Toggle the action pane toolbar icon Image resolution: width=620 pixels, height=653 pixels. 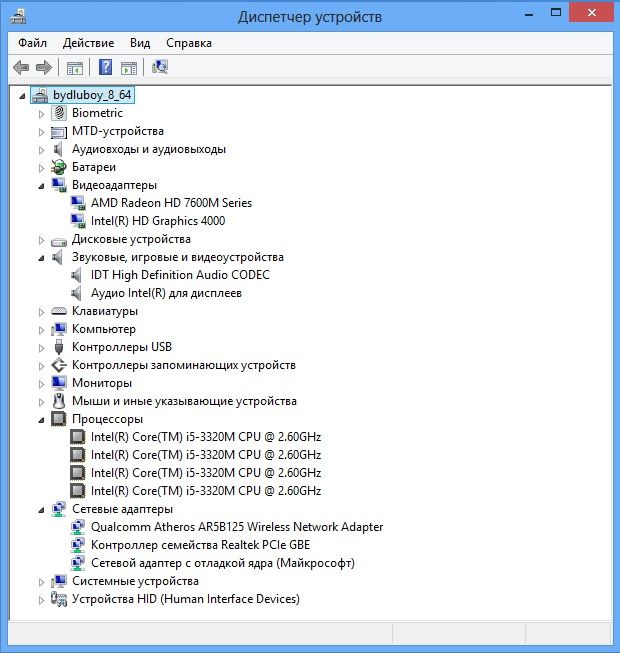129,67
